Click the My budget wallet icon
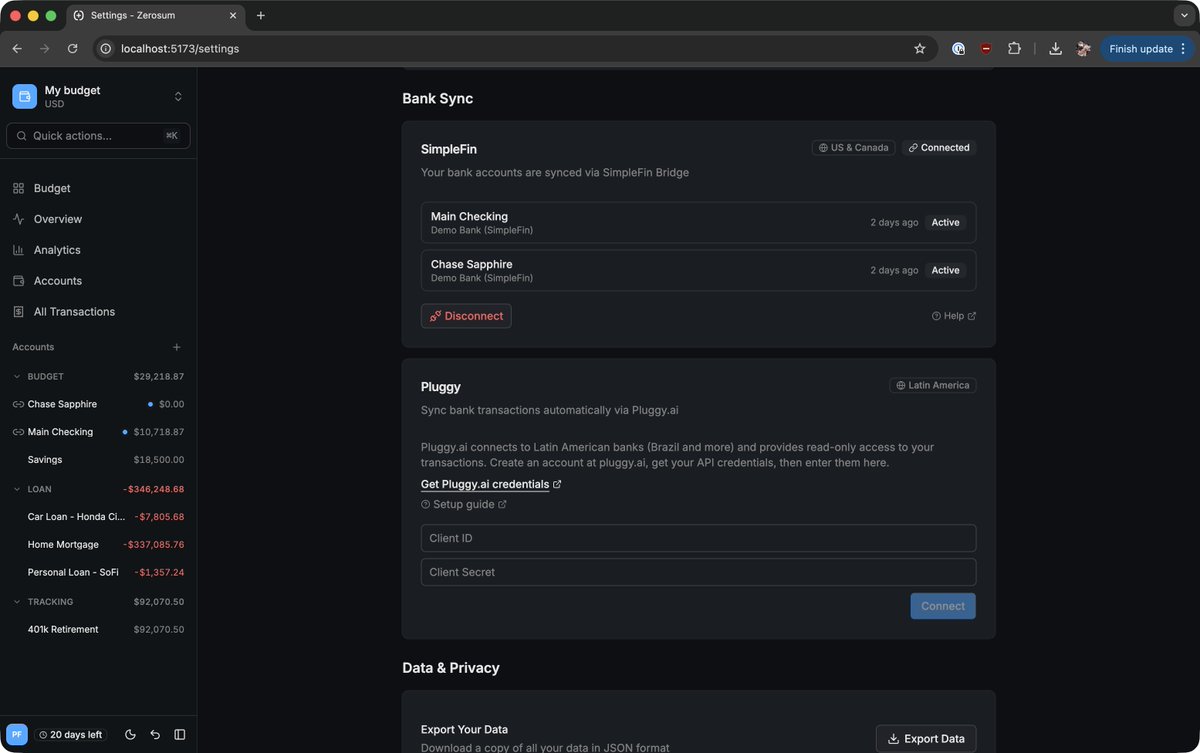 (x=24, y=96)
